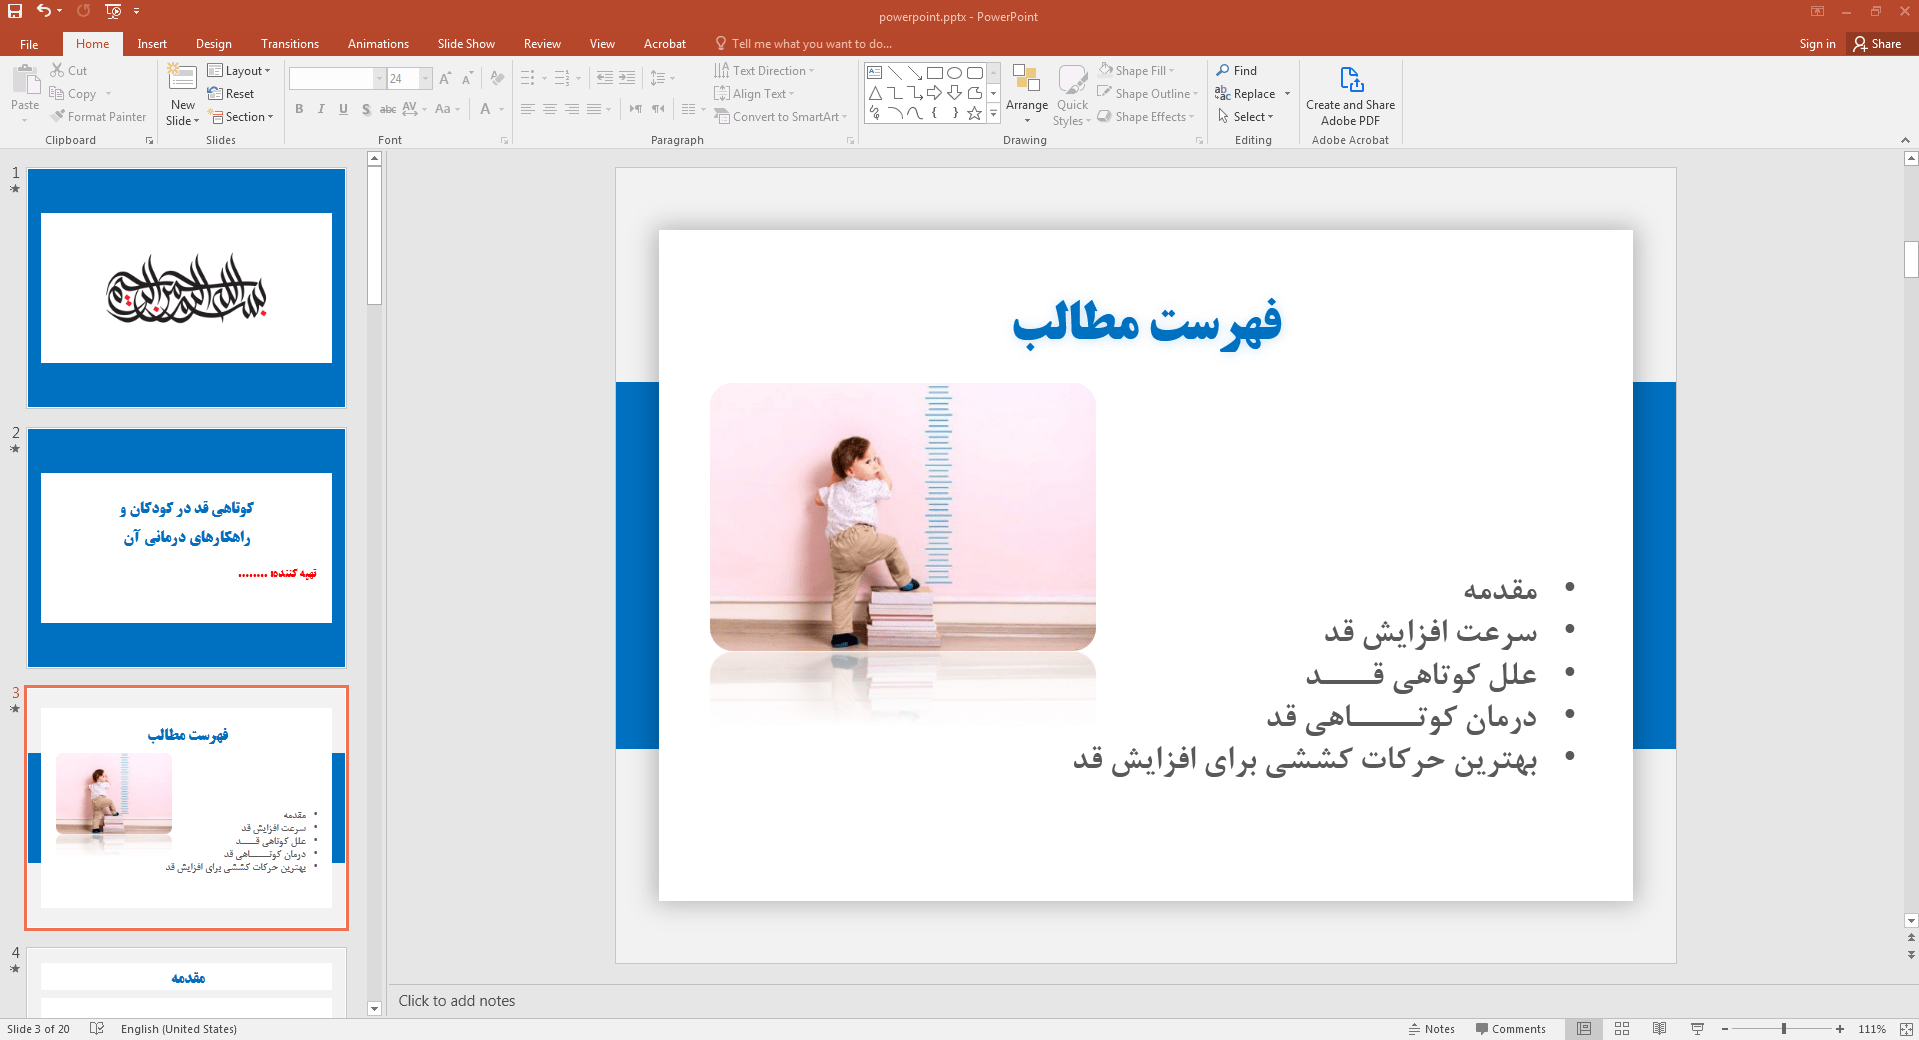Image resolution: width=1919 pixels, height=1040 pixels.
Task: Click the Sign in link
Action: [1817, 44]
